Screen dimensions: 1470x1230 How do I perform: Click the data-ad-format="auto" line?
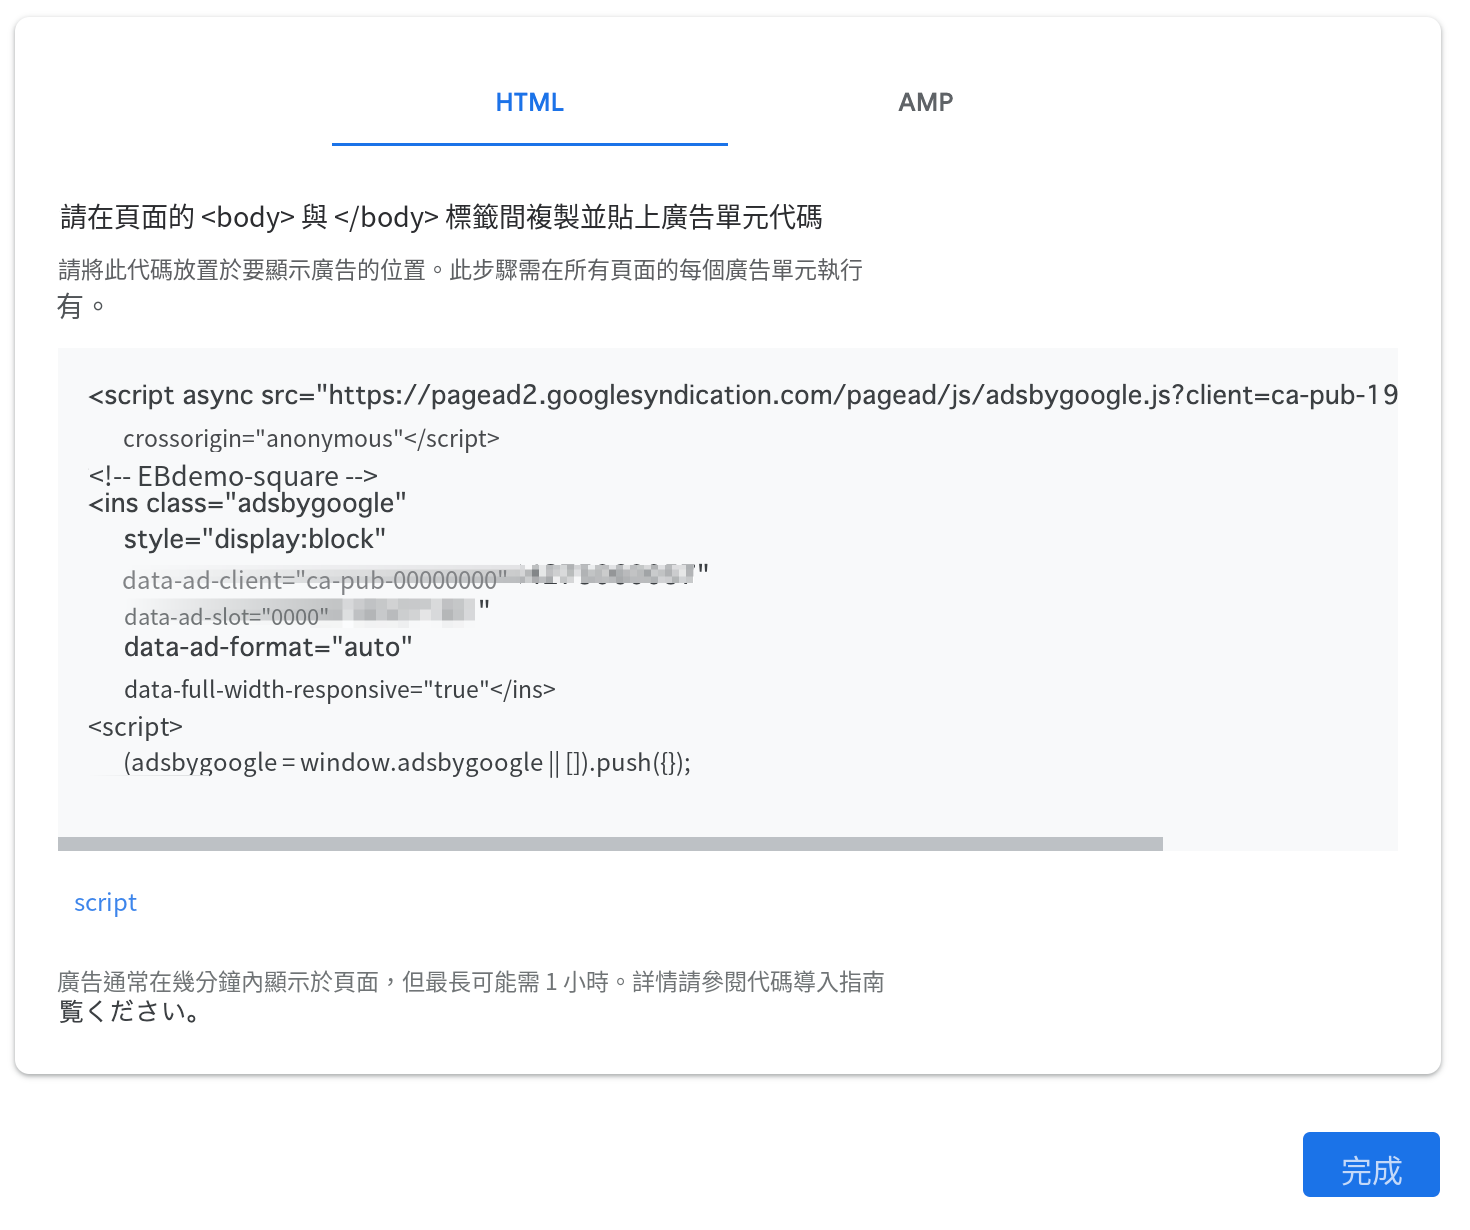point(268,648)
